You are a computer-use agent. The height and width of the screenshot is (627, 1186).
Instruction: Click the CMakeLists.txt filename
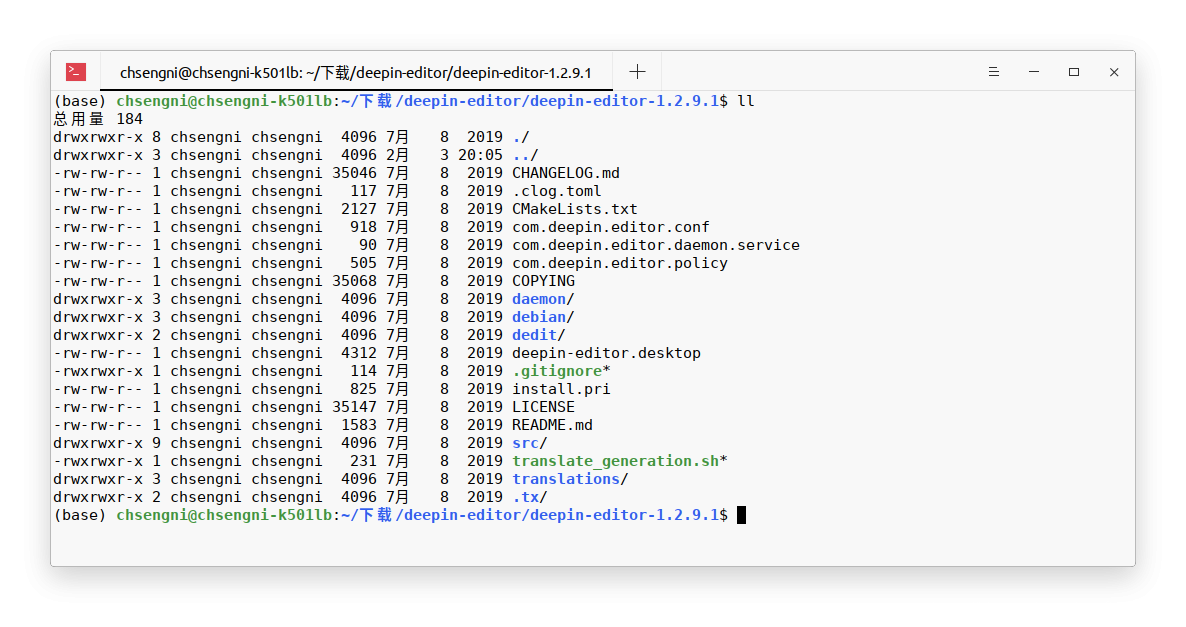point(575,210)
